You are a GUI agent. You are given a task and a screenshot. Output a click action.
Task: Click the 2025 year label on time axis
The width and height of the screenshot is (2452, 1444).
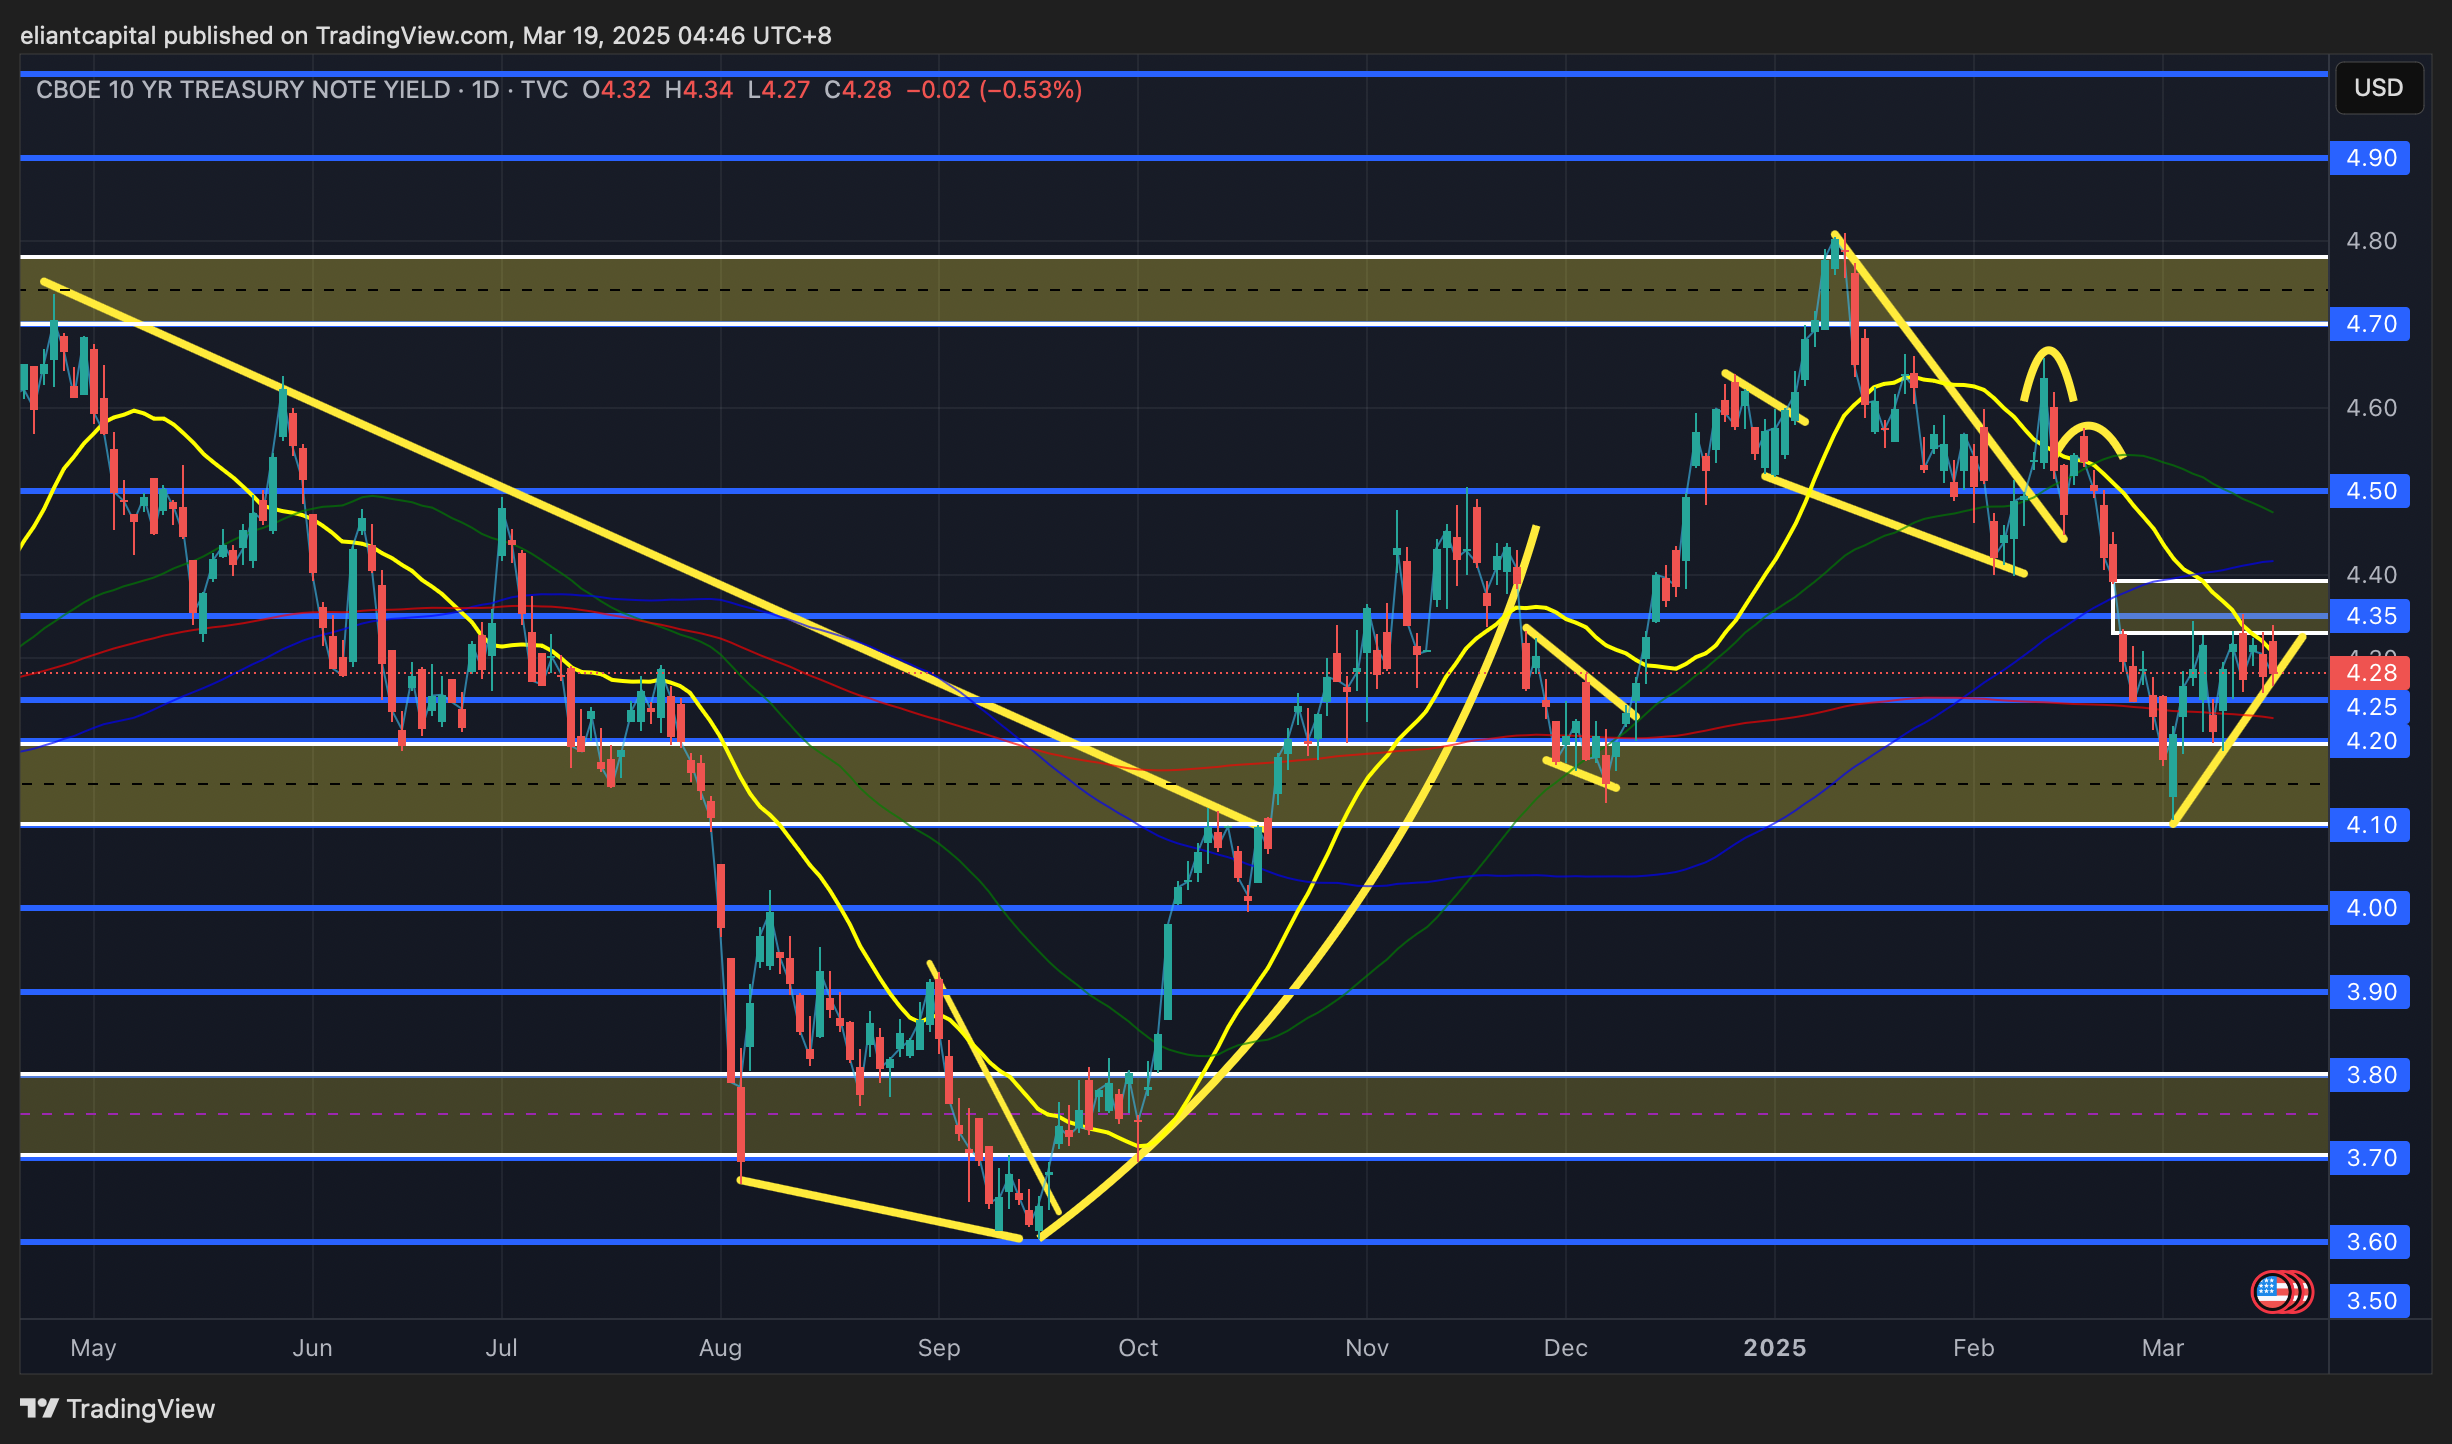(1774, 1348)
